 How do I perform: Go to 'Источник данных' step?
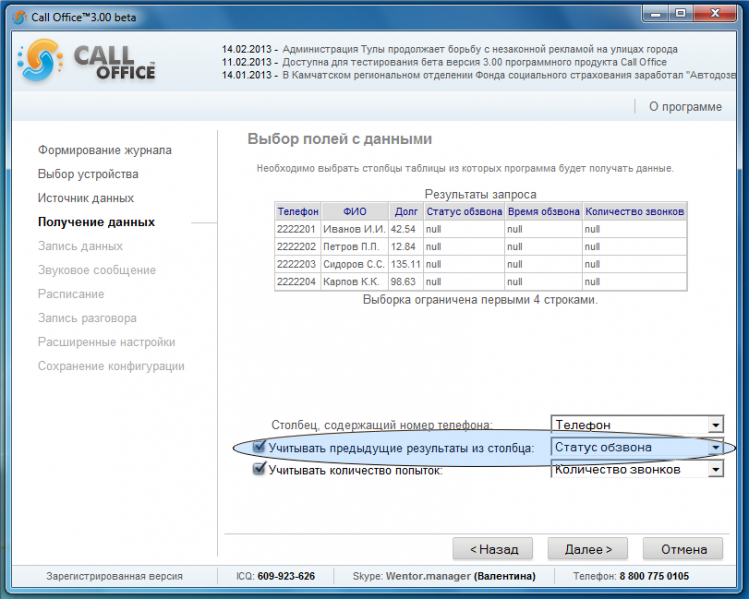point(86,198)
